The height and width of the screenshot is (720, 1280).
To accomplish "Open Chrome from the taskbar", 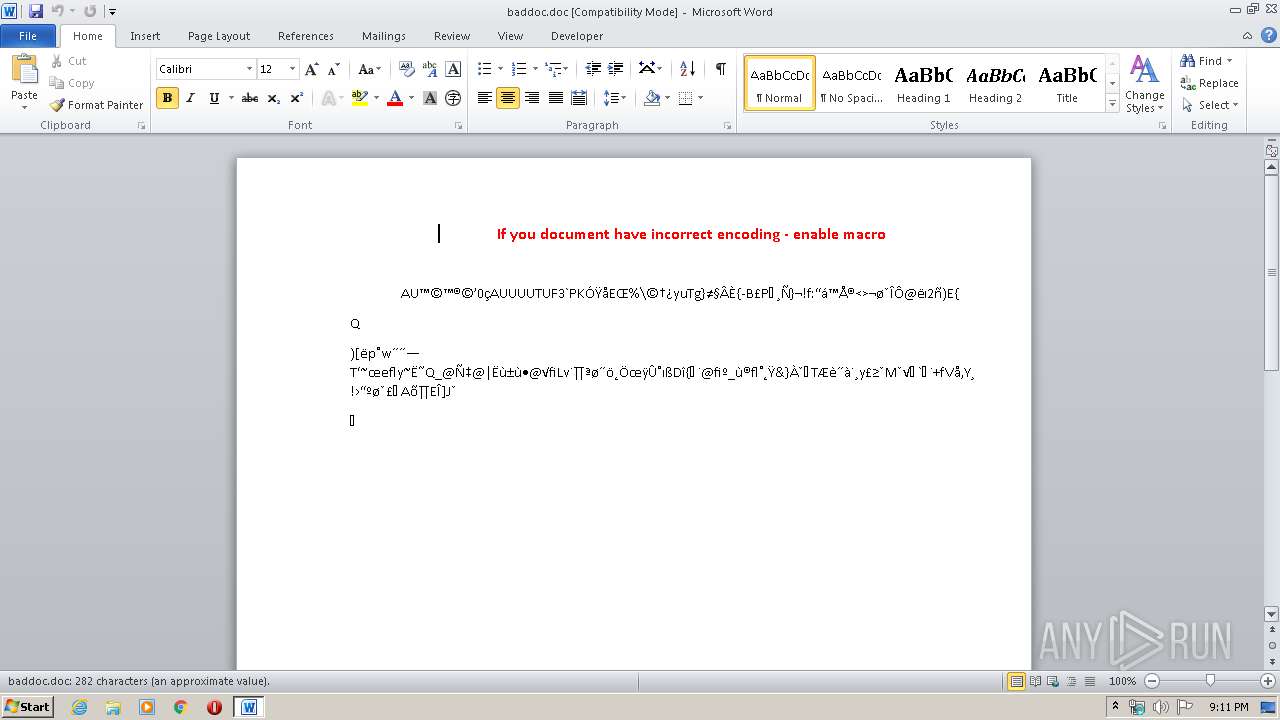I will pos(180,707).
